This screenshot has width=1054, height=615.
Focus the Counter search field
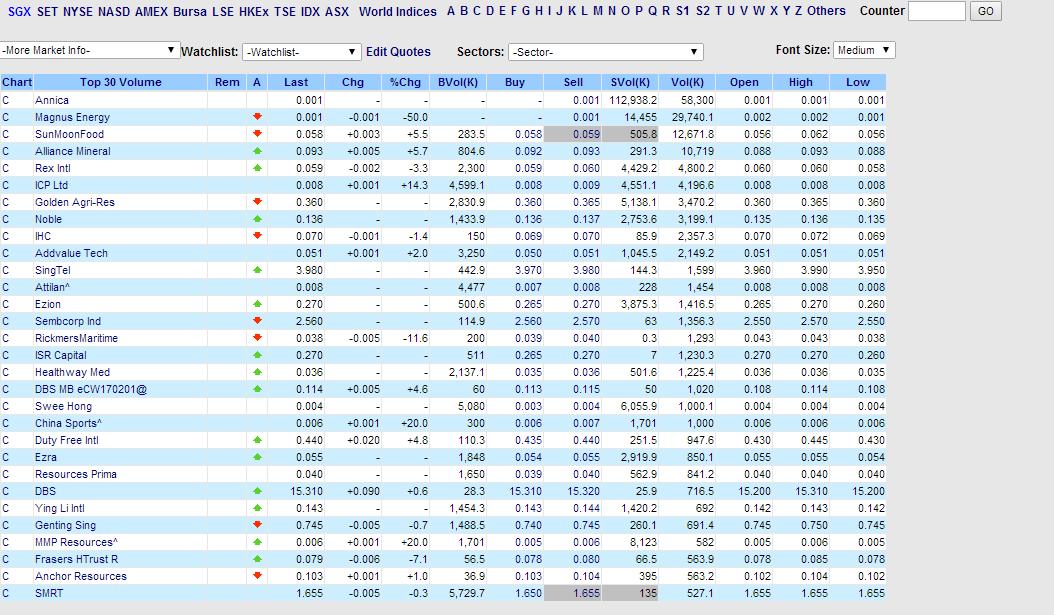[x=936, y=11]
